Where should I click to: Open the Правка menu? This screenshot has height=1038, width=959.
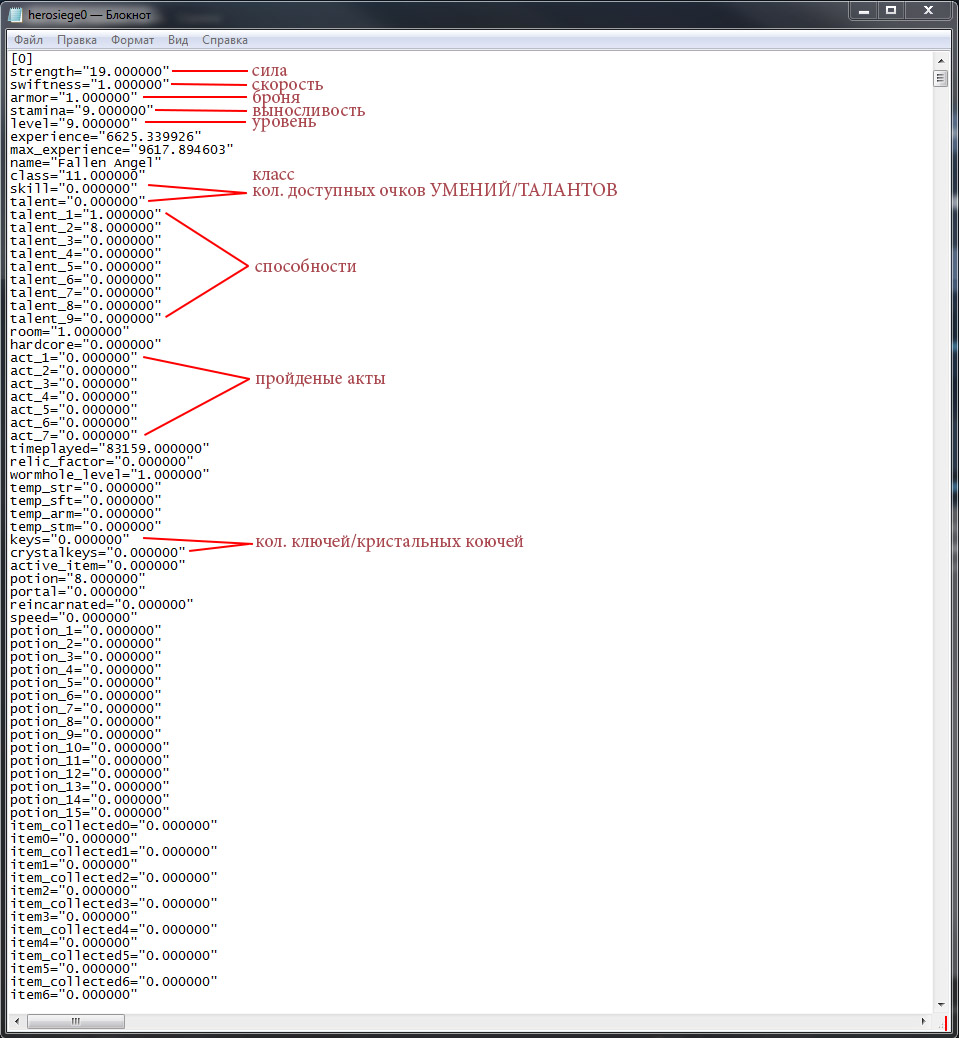(x=77, y=40)
